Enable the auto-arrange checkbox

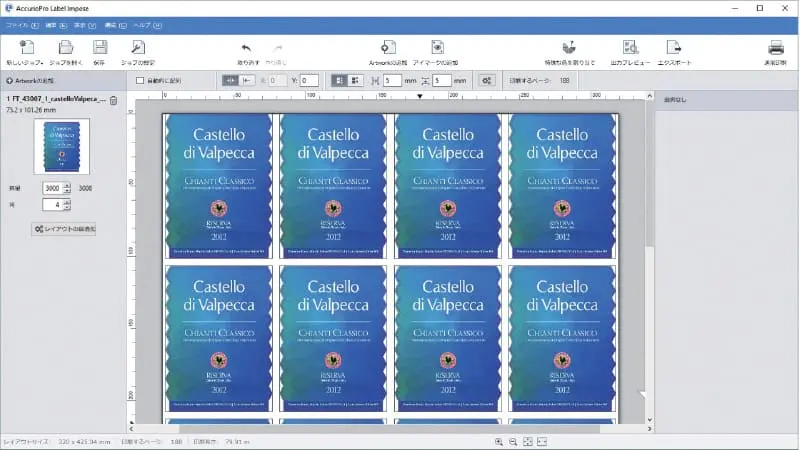pos(140,80)
